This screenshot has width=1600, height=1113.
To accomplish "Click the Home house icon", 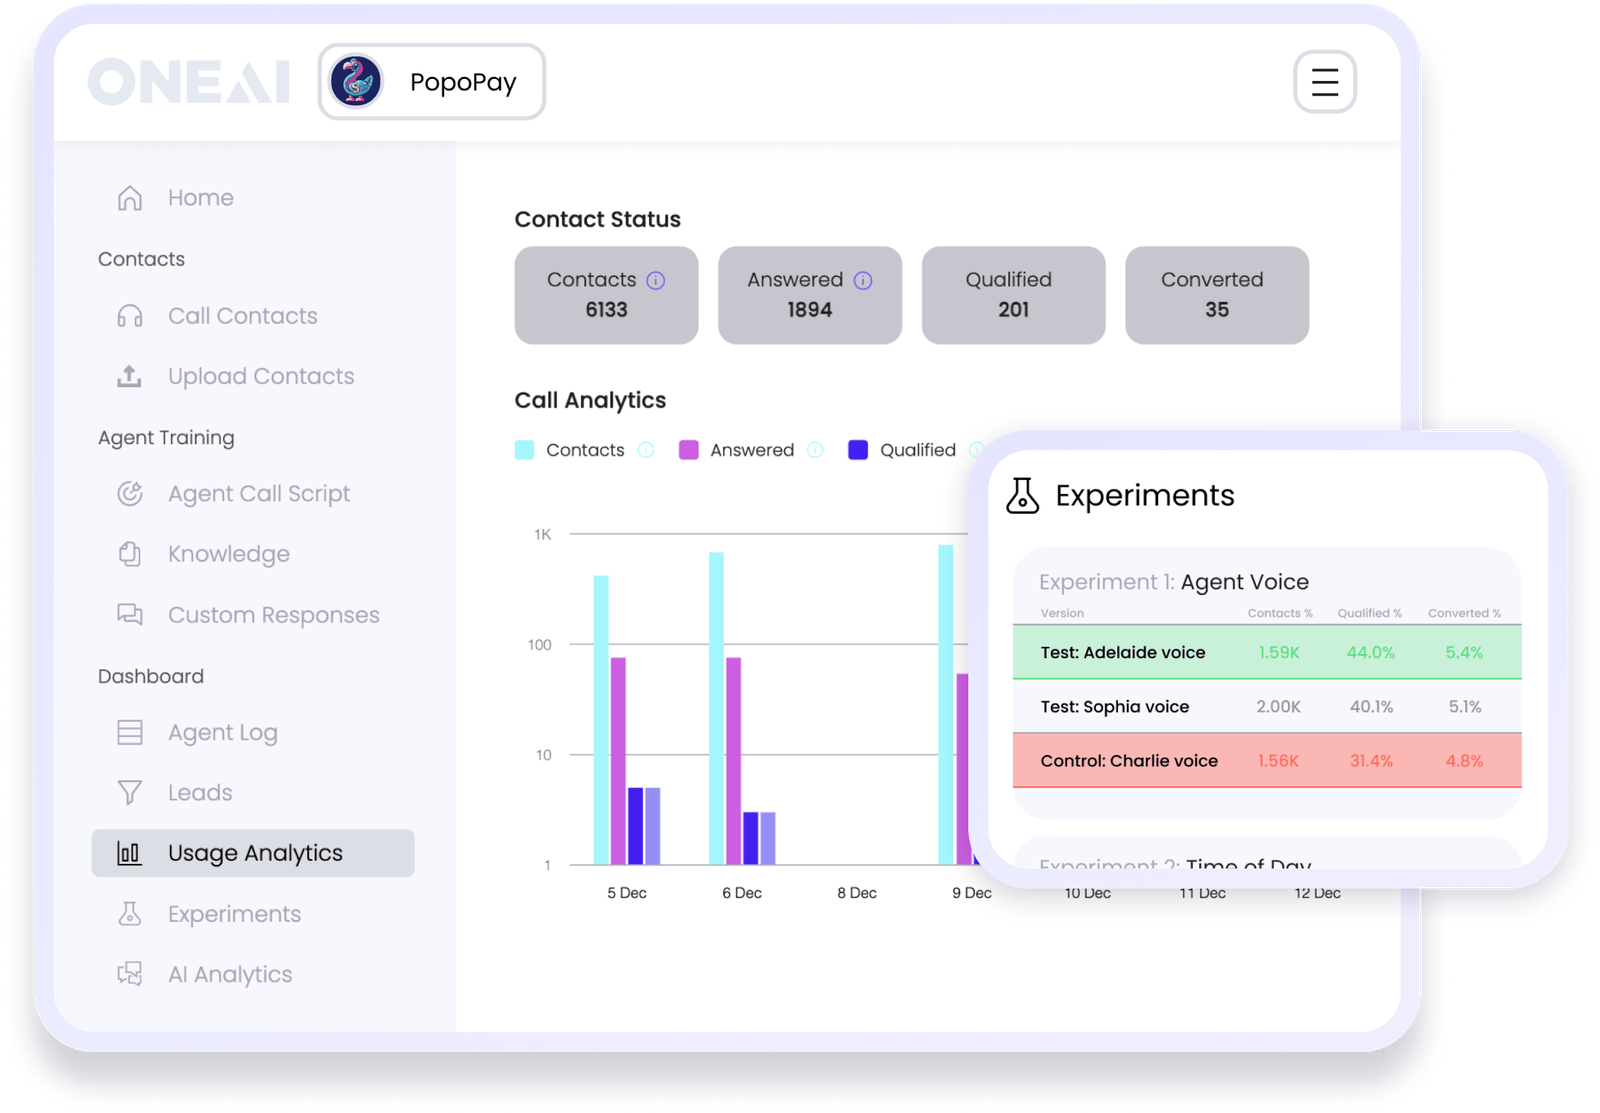I will click(x=129, y=197).
